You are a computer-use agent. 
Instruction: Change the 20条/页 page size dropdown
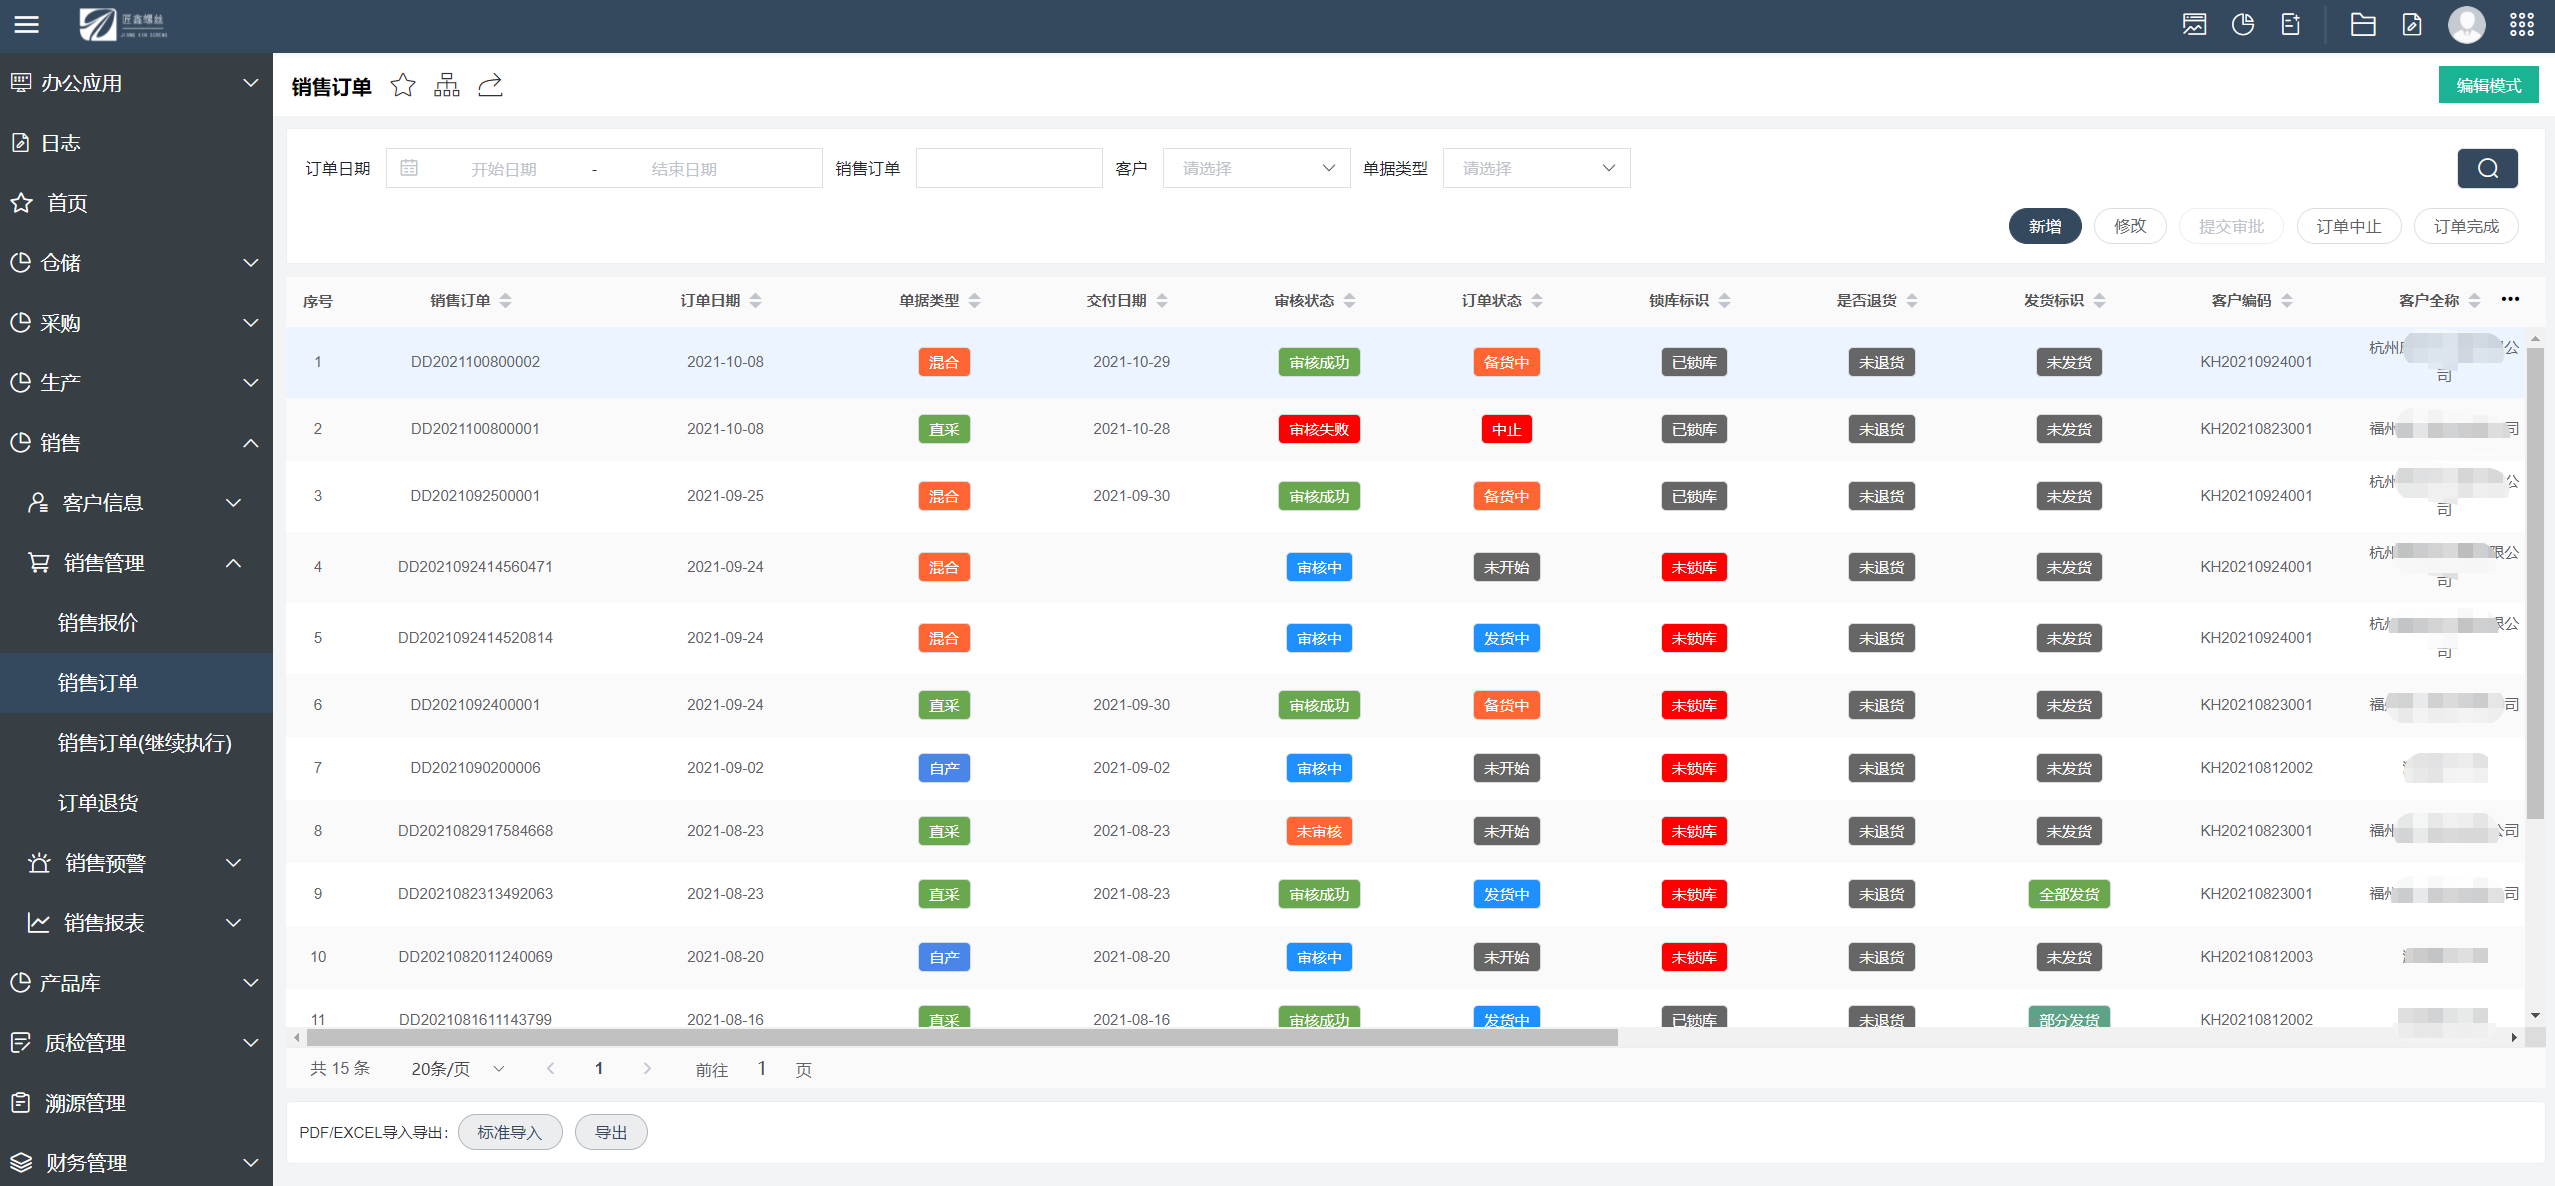point(457,1069)
